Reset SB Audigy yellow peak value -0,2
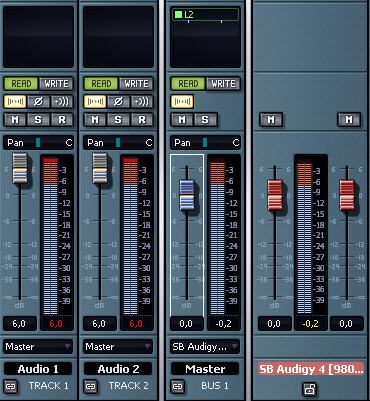 (x=311, y=324)
